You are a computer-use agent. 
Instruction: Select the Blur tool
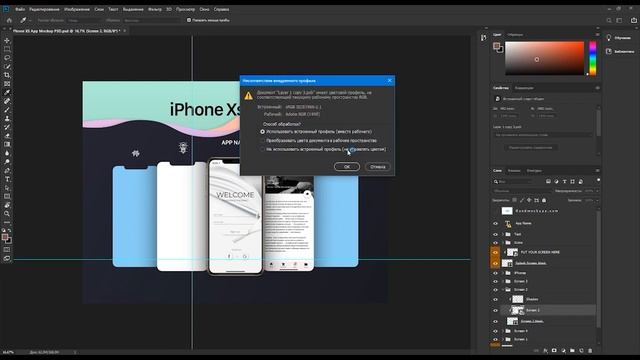click(7, 153)
